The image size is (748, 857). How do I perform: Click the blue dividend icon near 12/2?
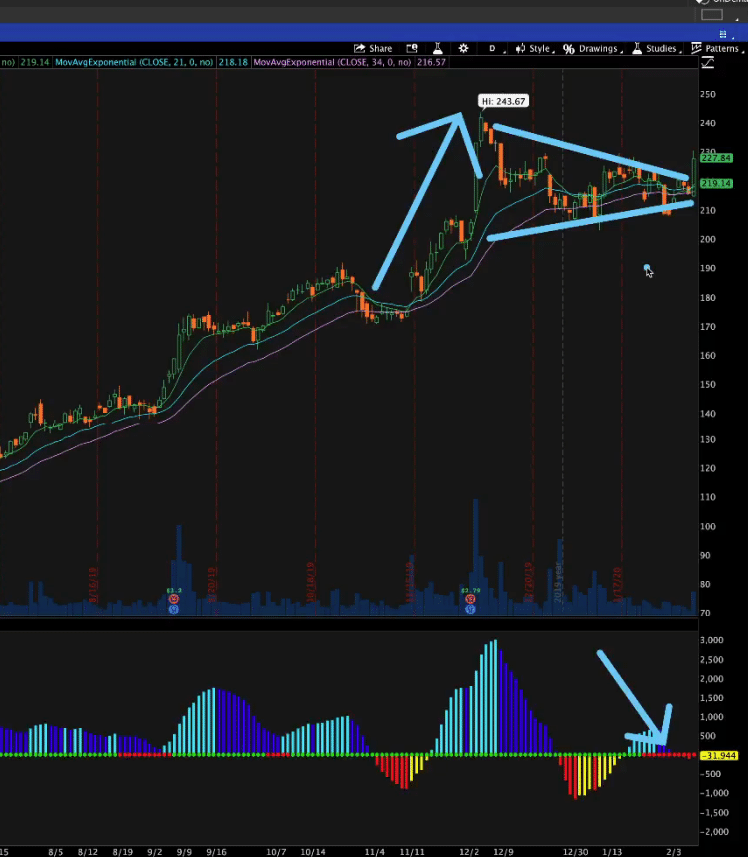point(470,609)
